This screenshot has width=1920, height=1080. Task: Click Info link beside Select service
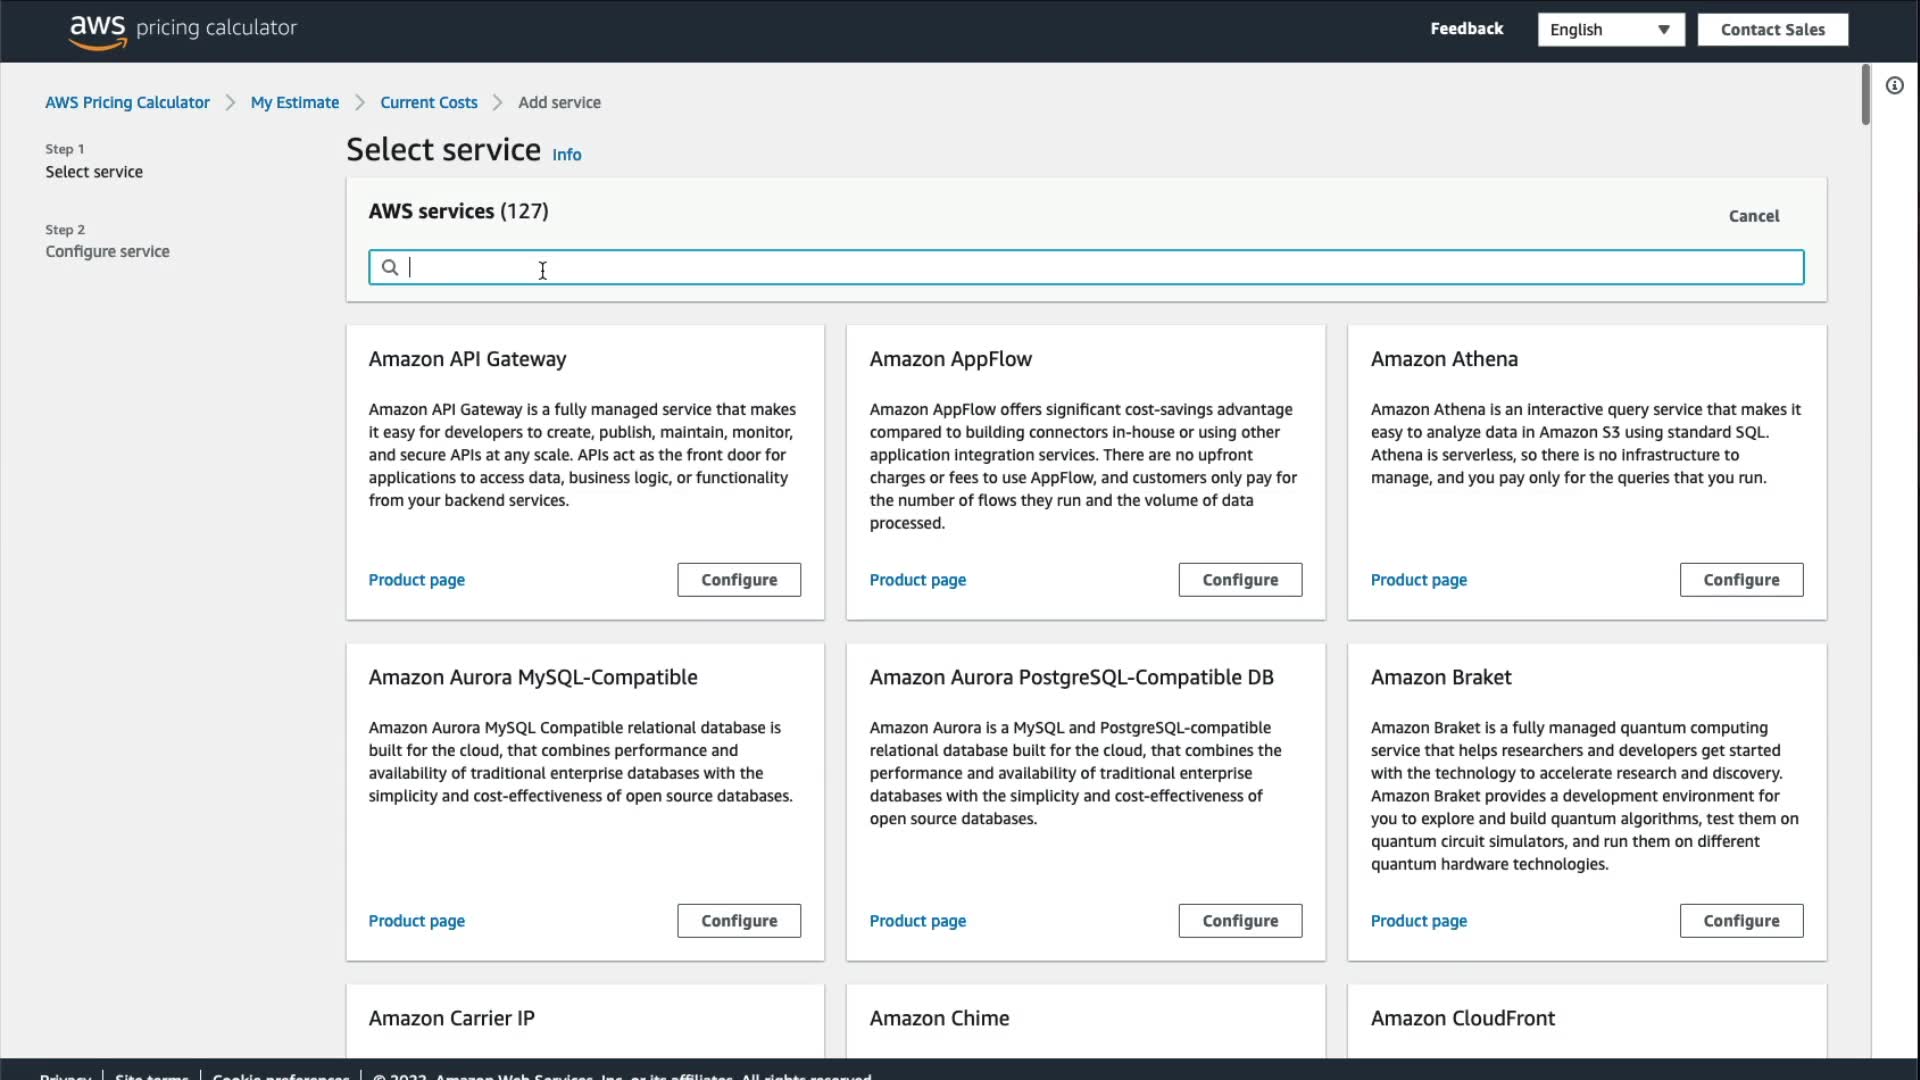(566, 155)
